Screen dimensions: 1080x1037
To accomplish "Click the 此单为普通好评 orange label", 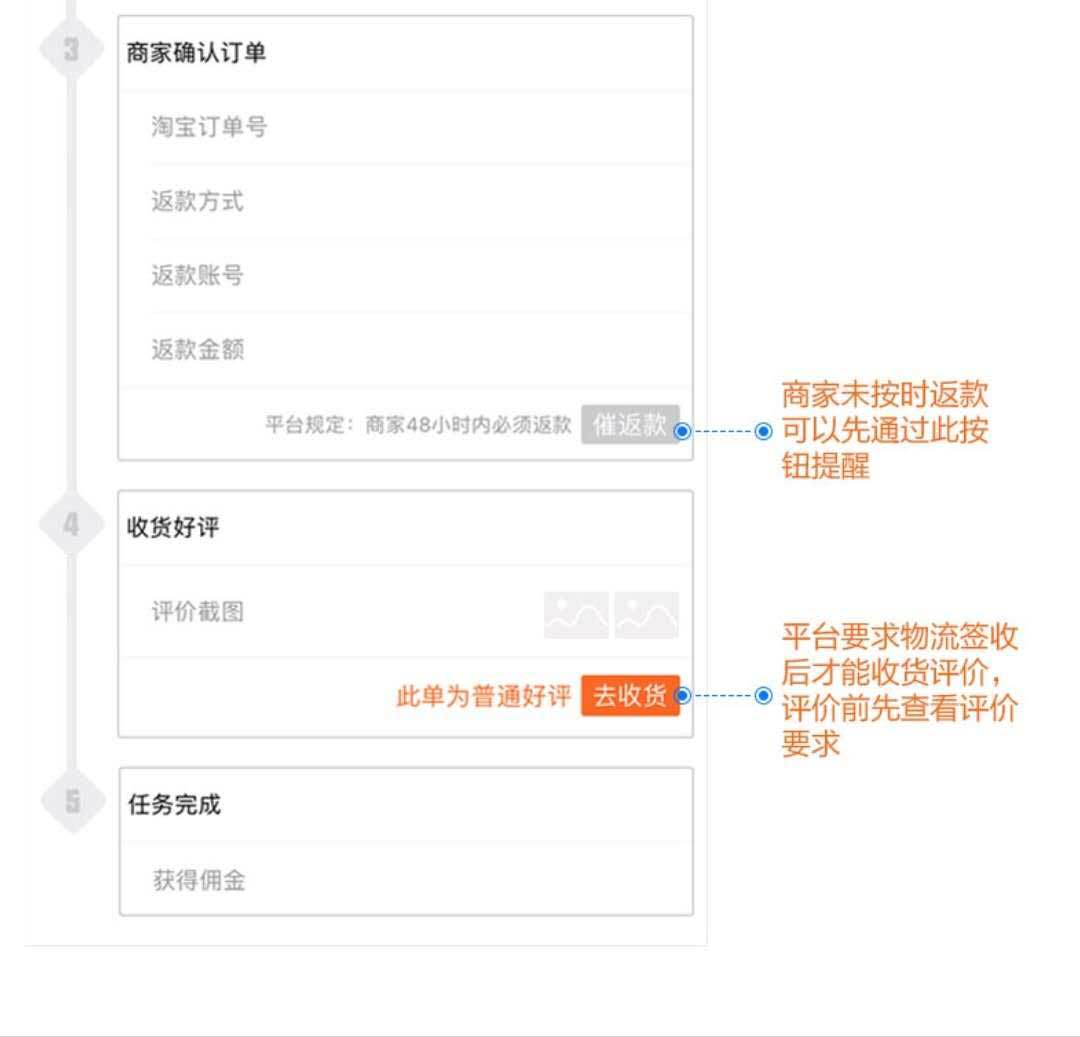I will (483, 696).
